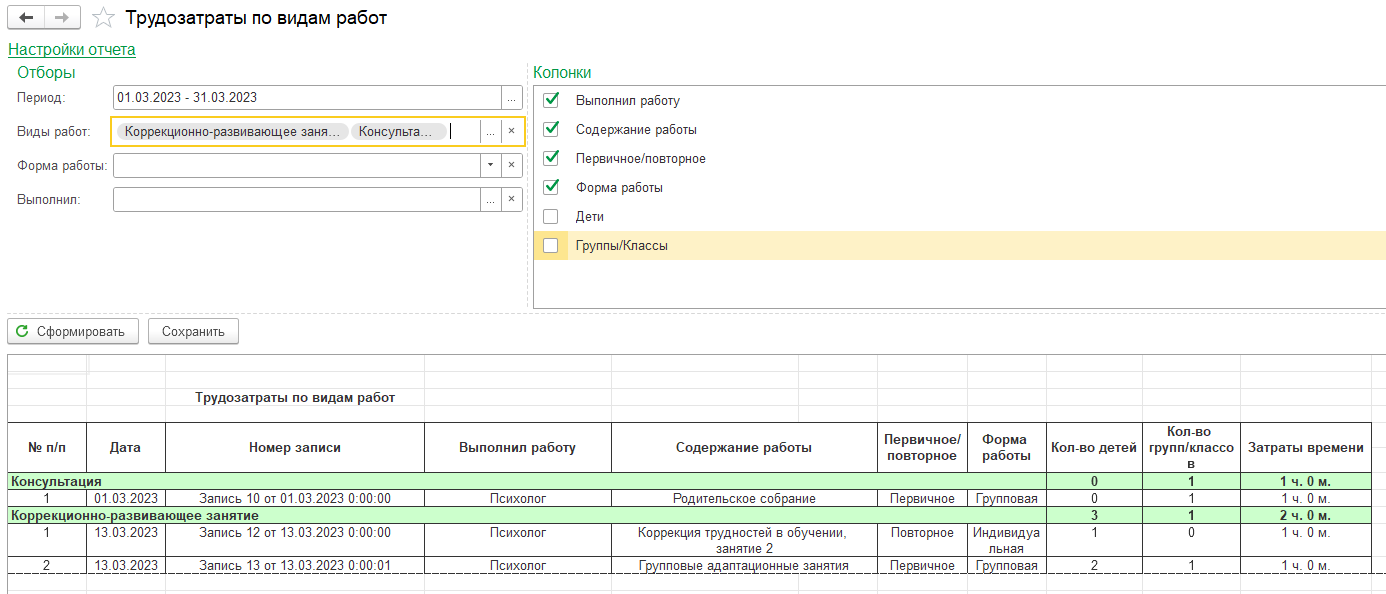Click cell Запись 12 от 13.03.2023 0:00:00
The height and width of the screenshot is (594, 1386).
pyautogui.click(x=295, y=540)
